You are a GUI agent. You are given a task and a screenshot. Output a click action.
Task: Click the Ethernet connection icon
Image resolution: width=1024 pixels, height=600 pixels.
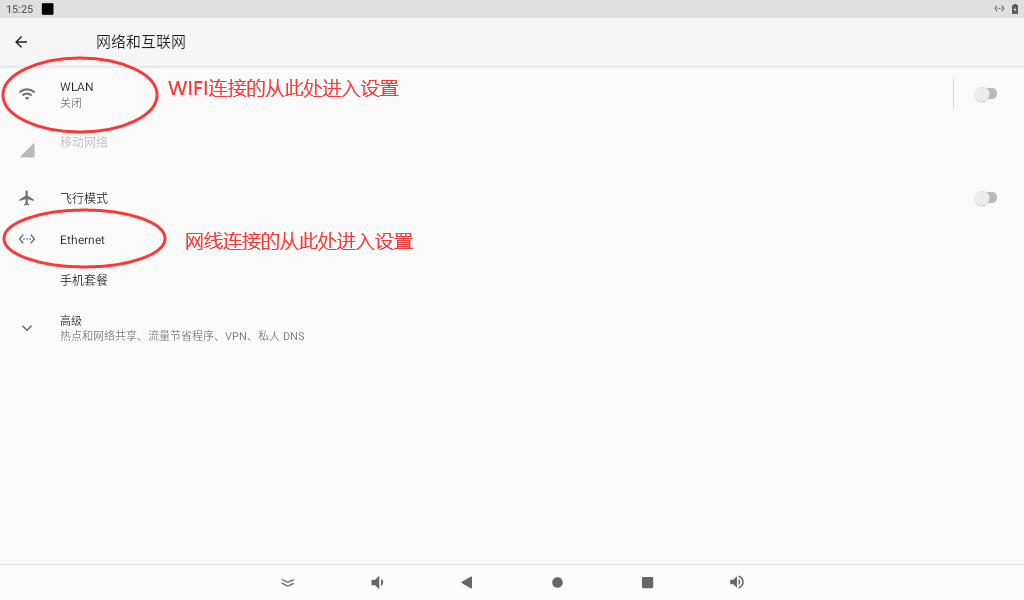[27, 239]
